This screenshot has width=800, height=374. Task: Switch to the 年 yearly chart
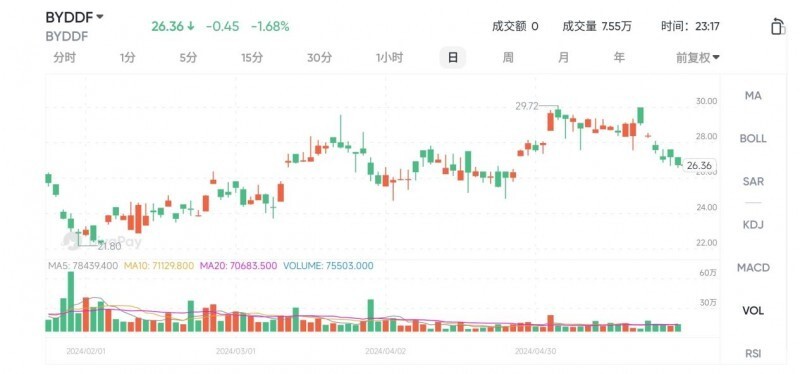[619, 58]
